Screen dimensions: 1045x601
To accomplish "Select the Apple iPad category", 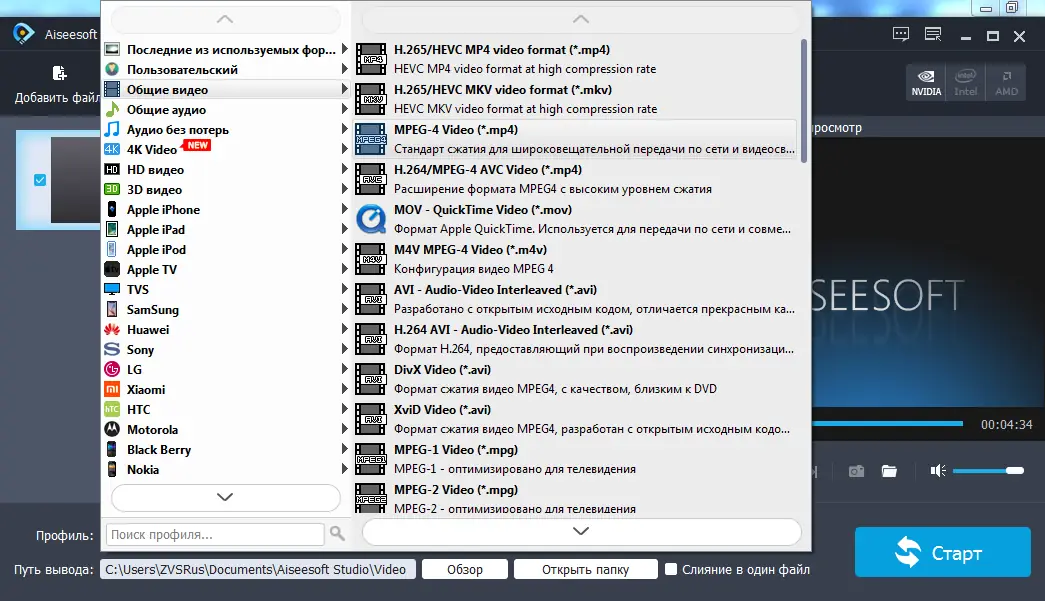I will click(x=226, y=229).
